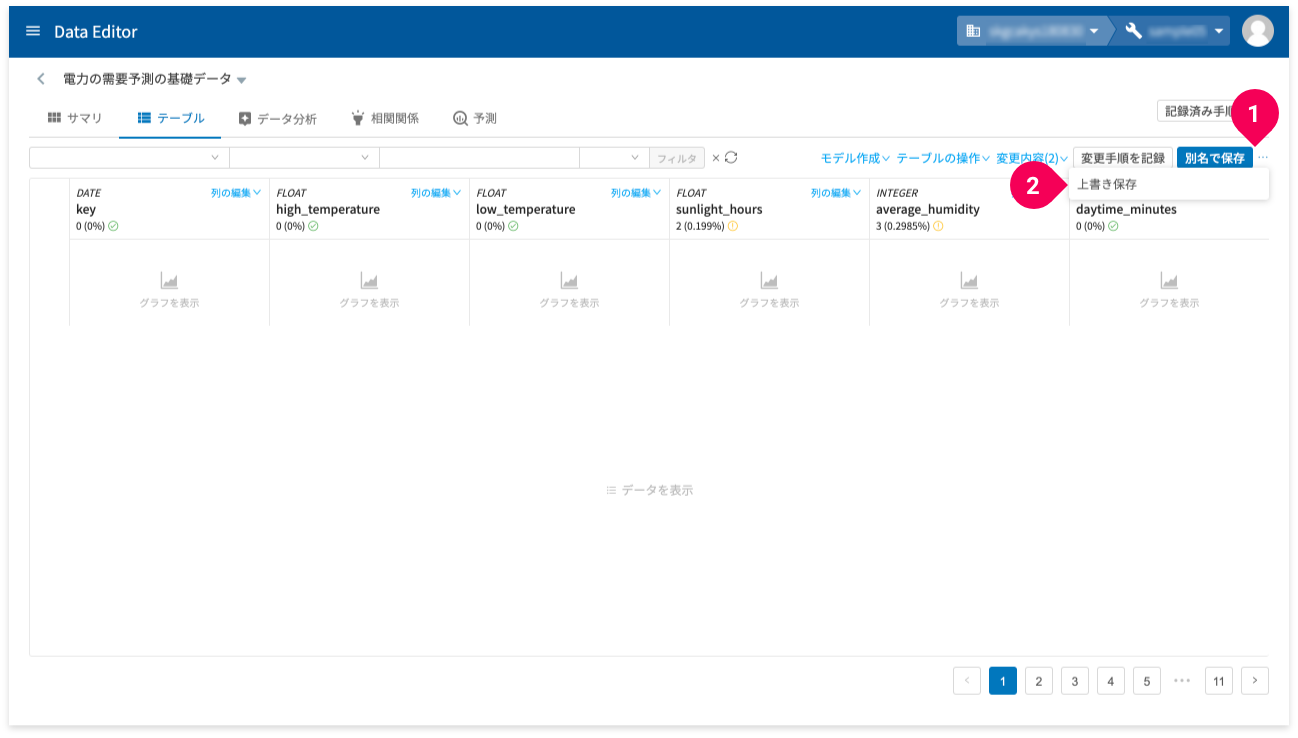Click the user avatar icon
The width and height of the screenshot is (1298, 738).
(x=1257, y=31)
